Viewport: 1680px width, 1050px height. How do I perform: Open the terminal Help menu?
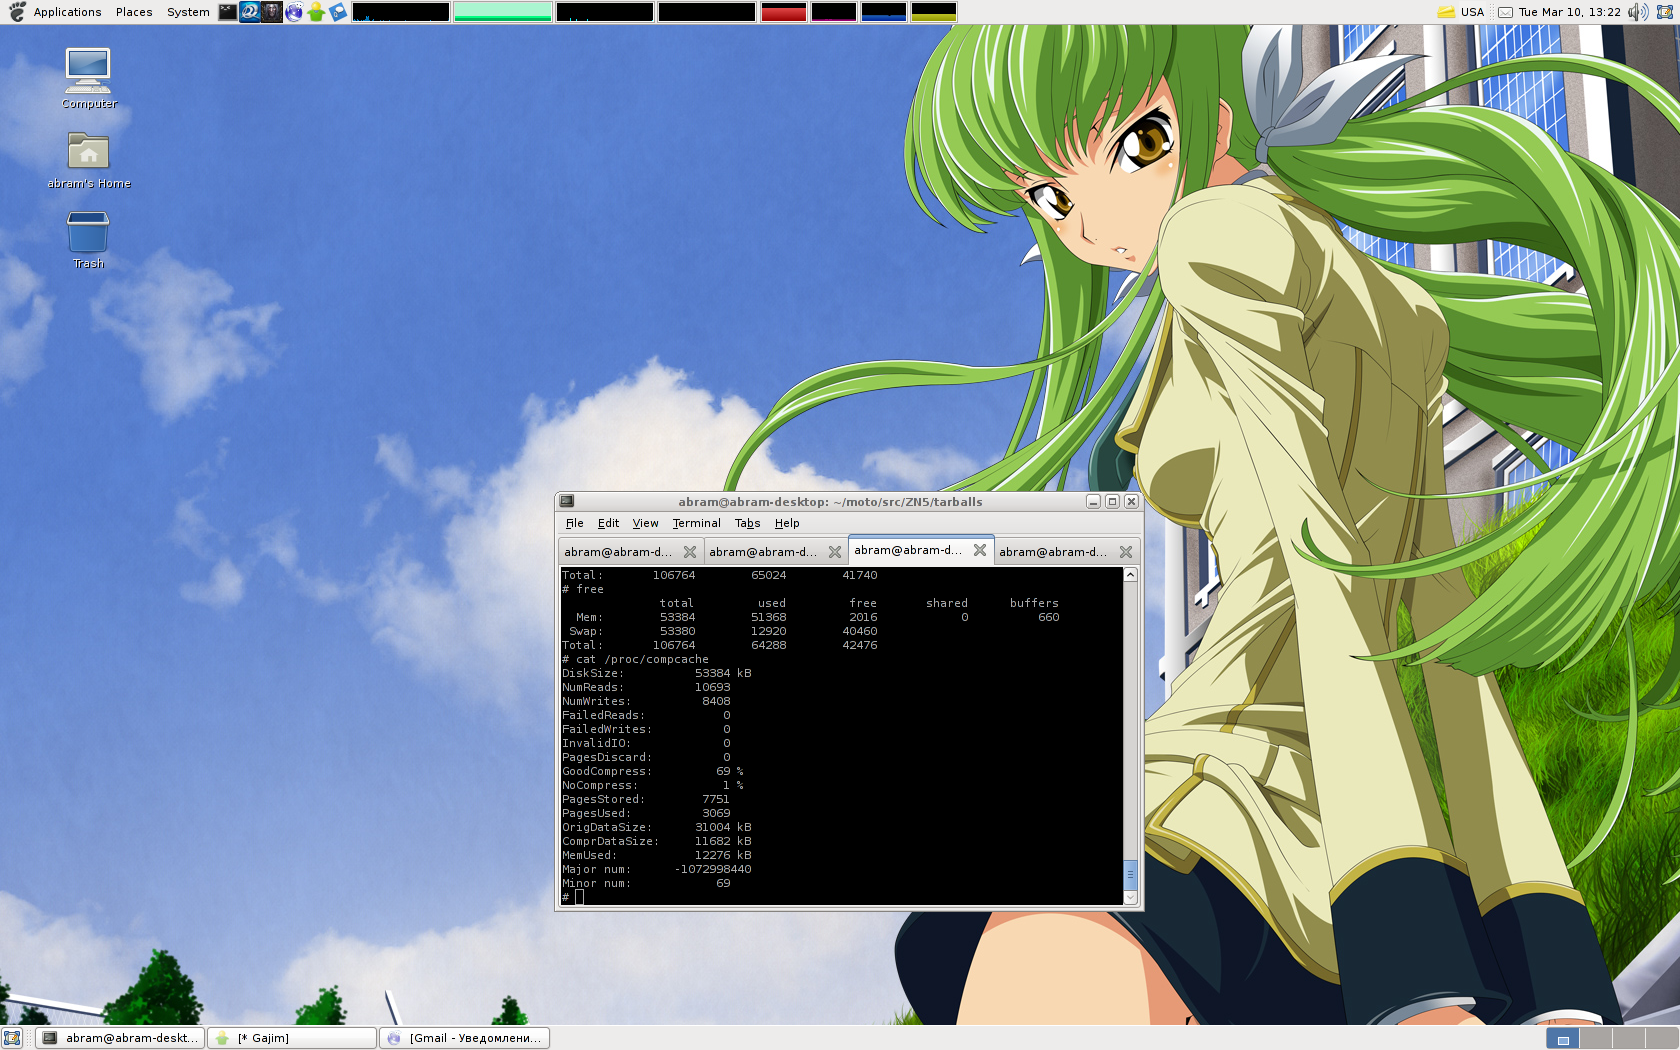coord(787,523)
